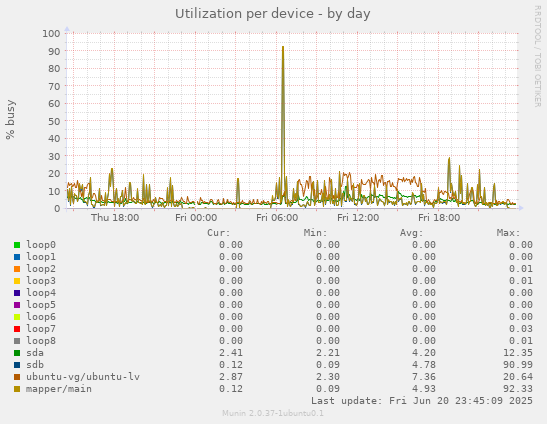The image size is (547, 424).
Task: Click the 50 y-axis tick label
Action: [x=54, y=121]
